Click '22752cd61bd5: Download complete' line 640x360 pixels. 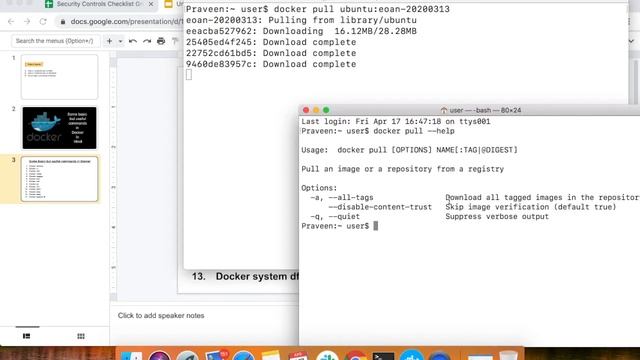coord(271,53)
